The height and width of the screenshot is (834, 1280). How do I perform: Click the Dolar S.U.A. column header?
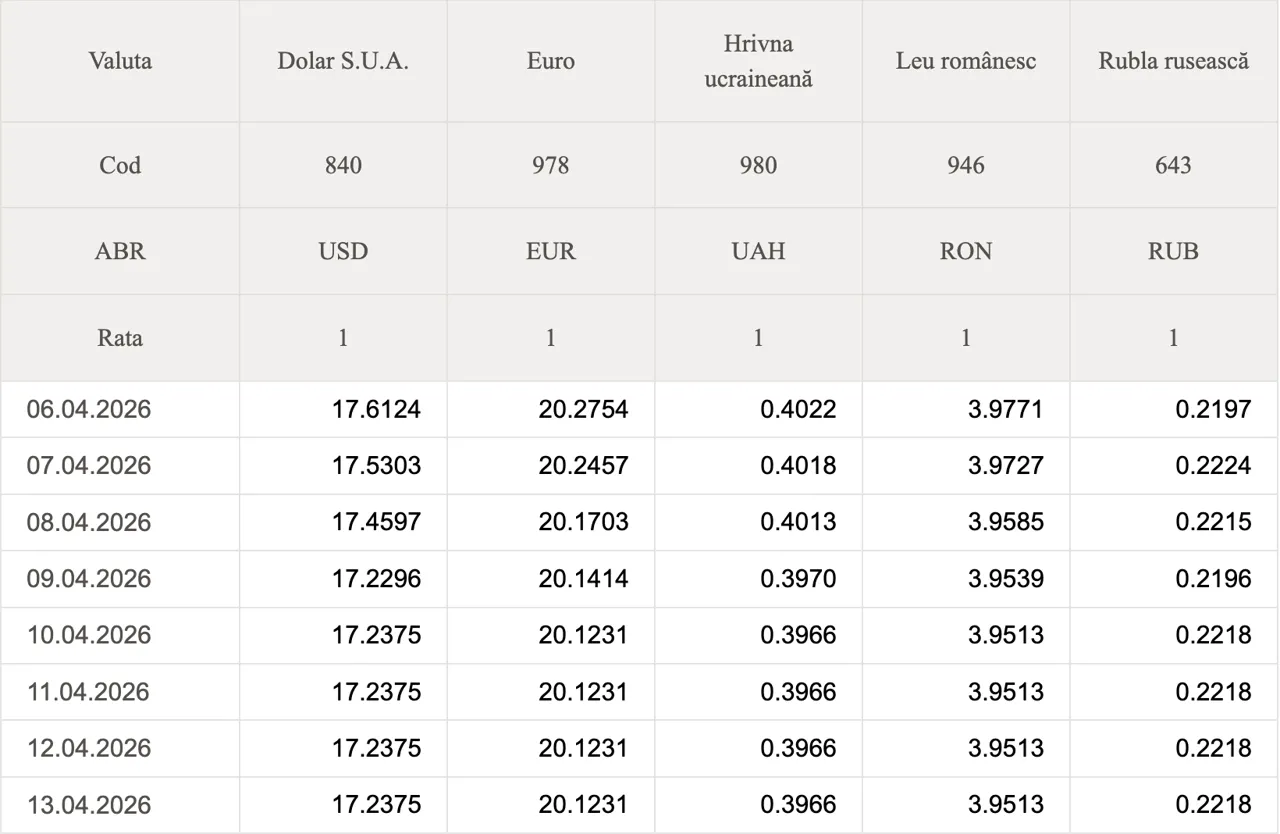click(x=343, y=61)
